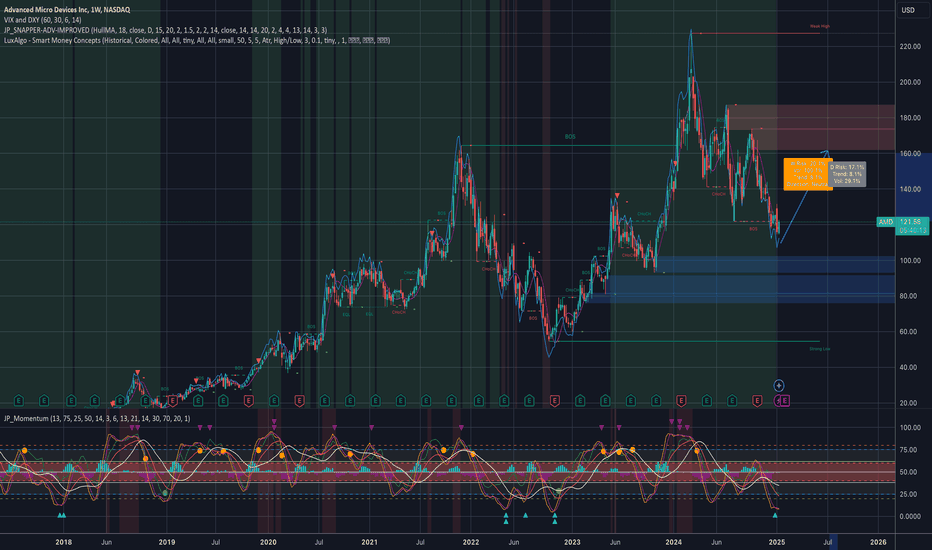Click the green circle in momentum pane
Screen dimensions: 932x550
tap(165, 494)
